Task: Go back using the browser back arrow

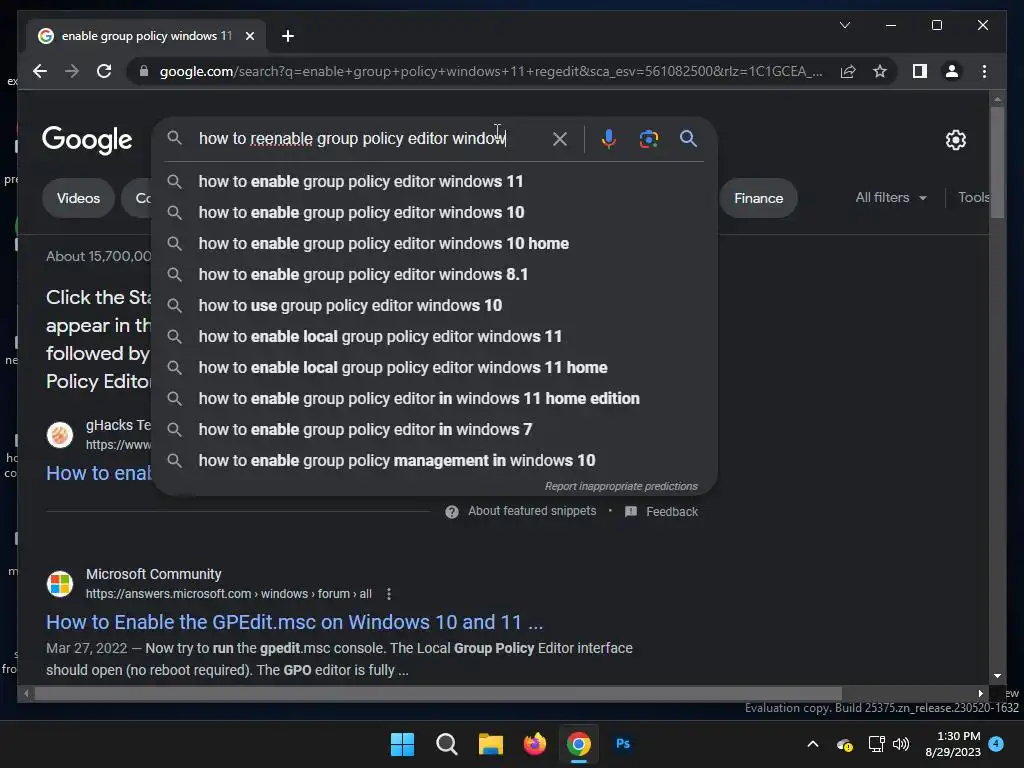Action: (x=40, y=71)
